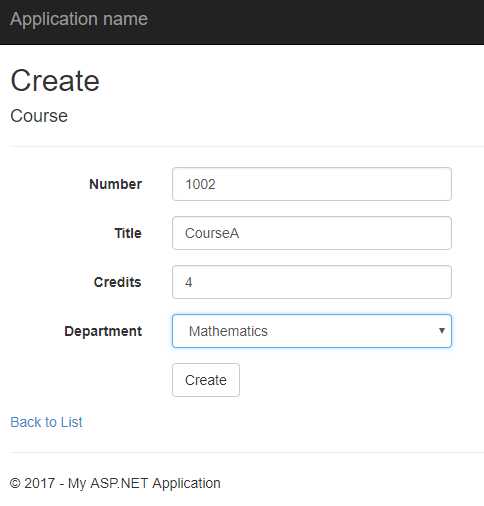This screenshot has width=484, height=506.
Task: Click the Course subheading text
Action: [39, 116]
